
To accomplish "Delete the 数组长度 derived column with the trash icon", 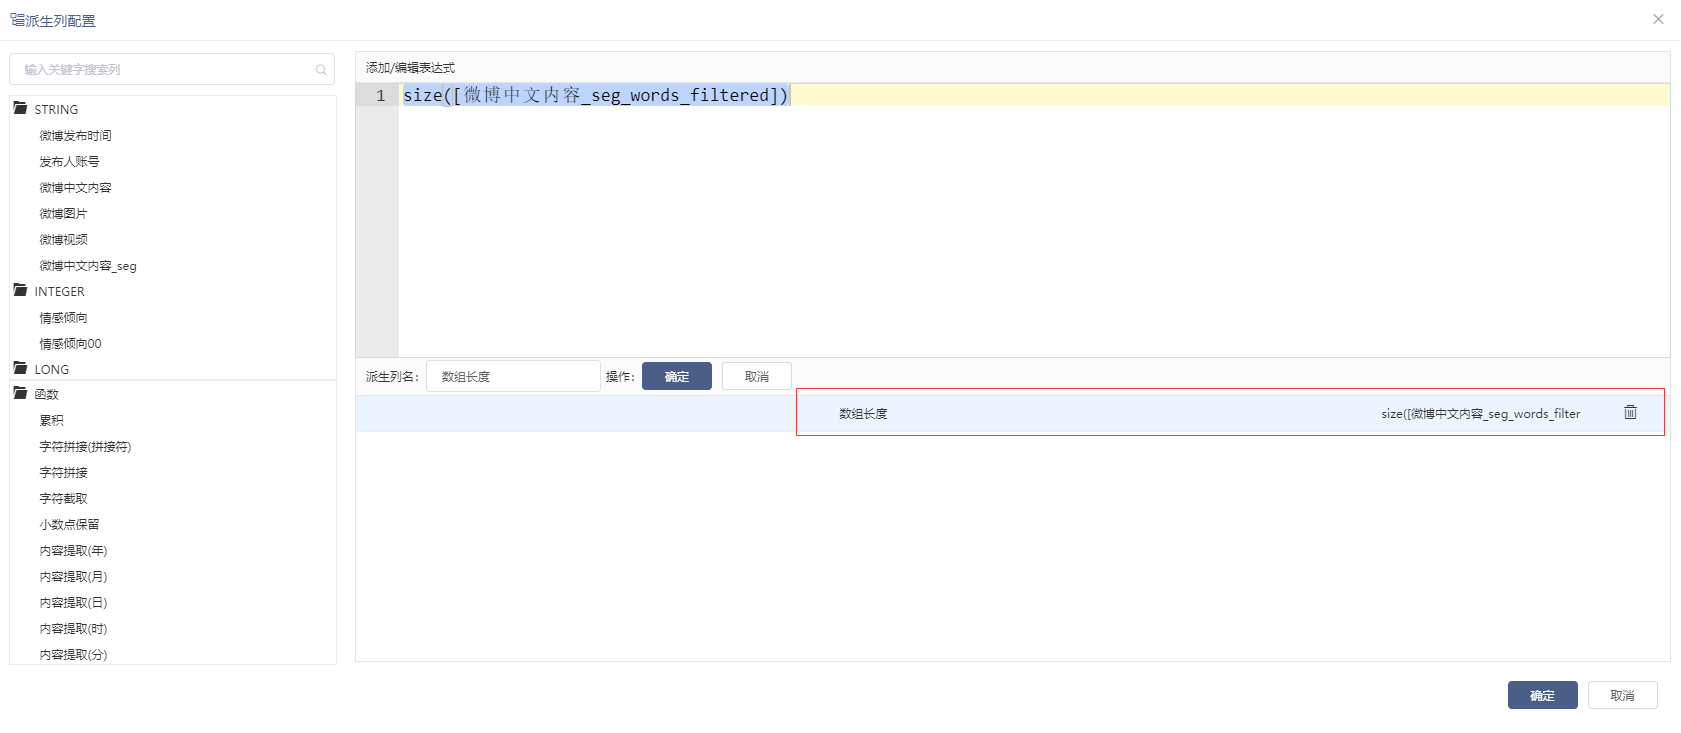I will click(x=1630, y=412).
